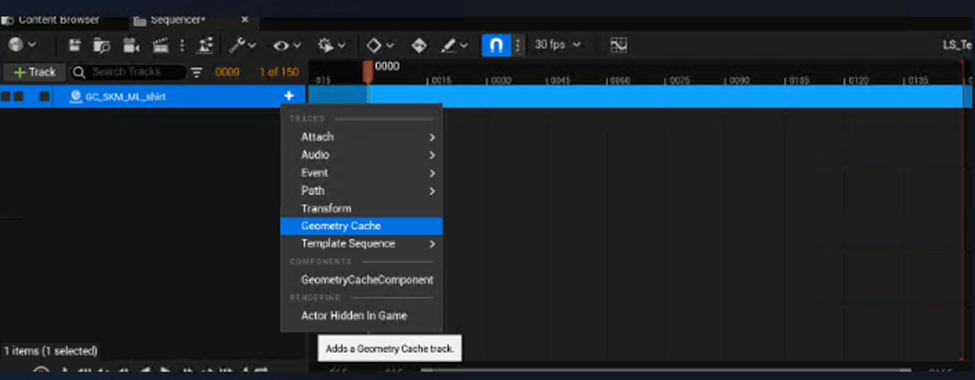Click the '1 of 150' frame text
Image resolution: width=975 pixels, height=380 pixels.
(x=279, y=72)
